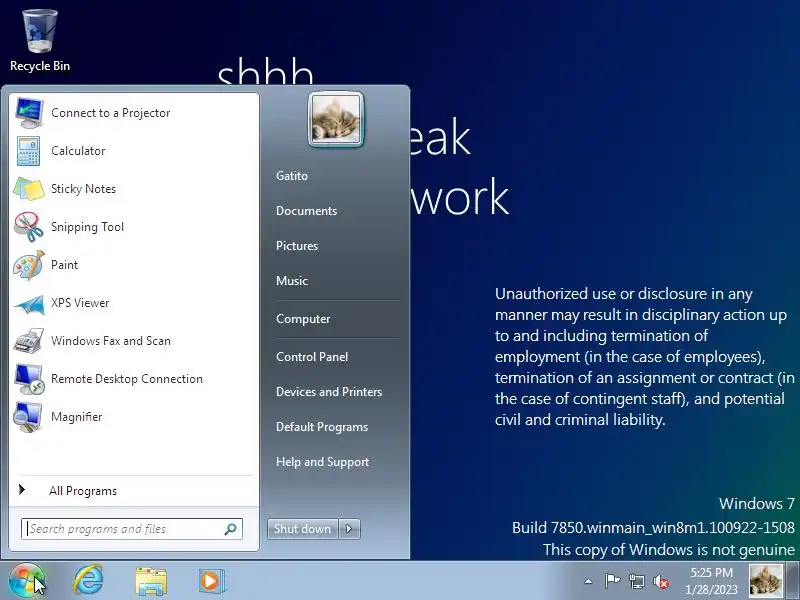Launch the Calculator icon
Image resolution: width=800 pixels, height=600 pixels.
pos(28,151)
